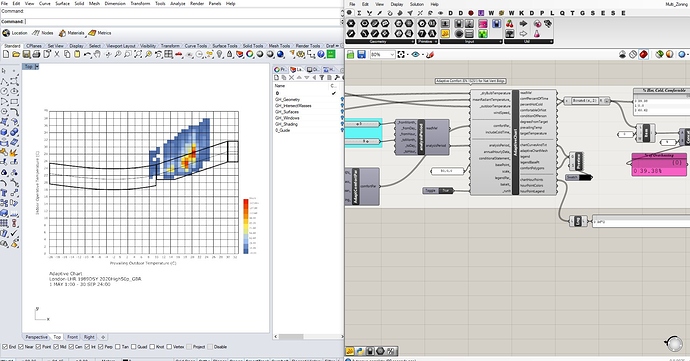Click the cherry icon in Util panel
The width and height of the screenshot is (690, 361).
click(x=510, y=23)
